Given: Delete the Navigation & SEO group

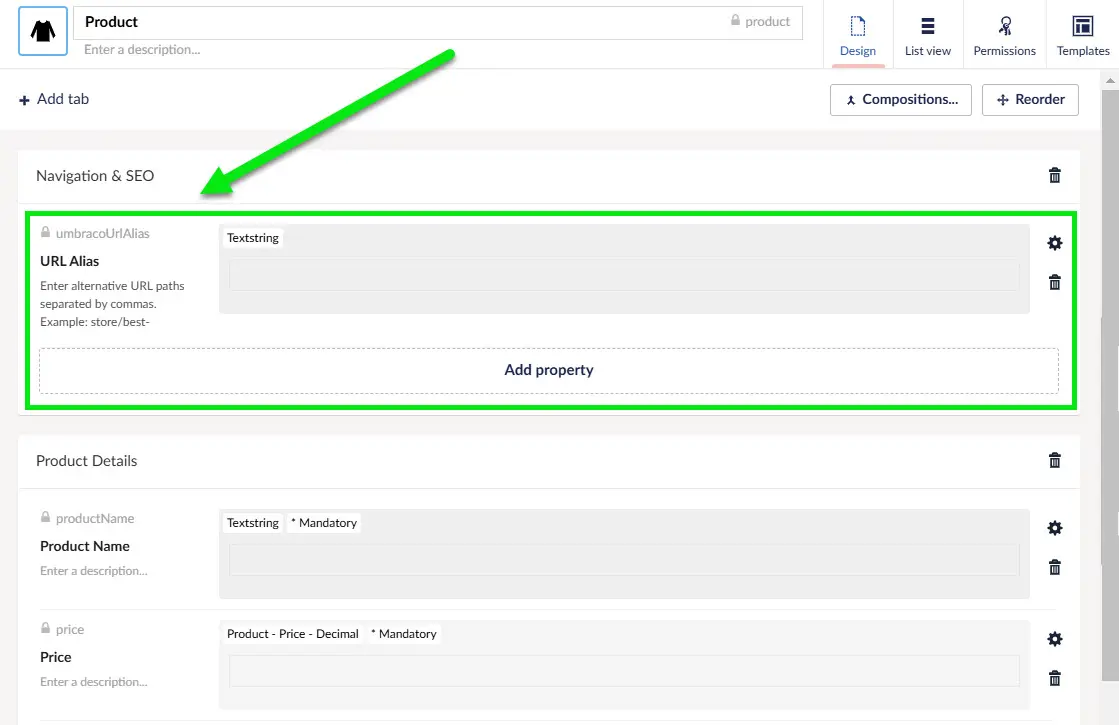Looking at the screenshot, I should pyautogui.click(x=1054, y=176).
